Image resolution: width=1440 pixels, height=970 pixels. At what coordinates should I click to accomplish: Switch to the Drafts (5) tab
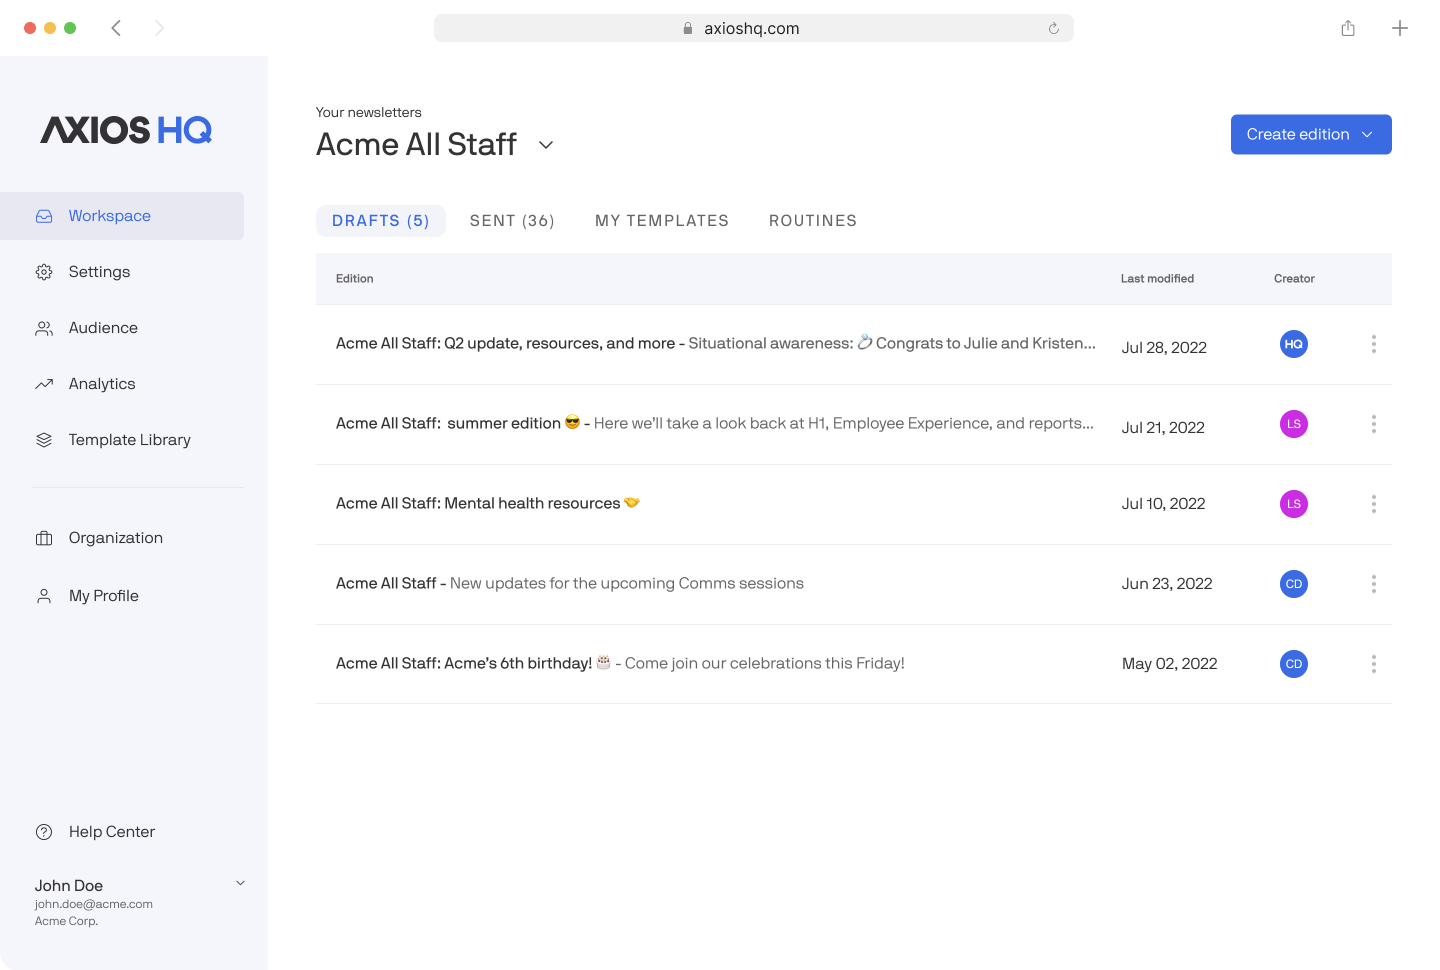click(x=381, y=221)
